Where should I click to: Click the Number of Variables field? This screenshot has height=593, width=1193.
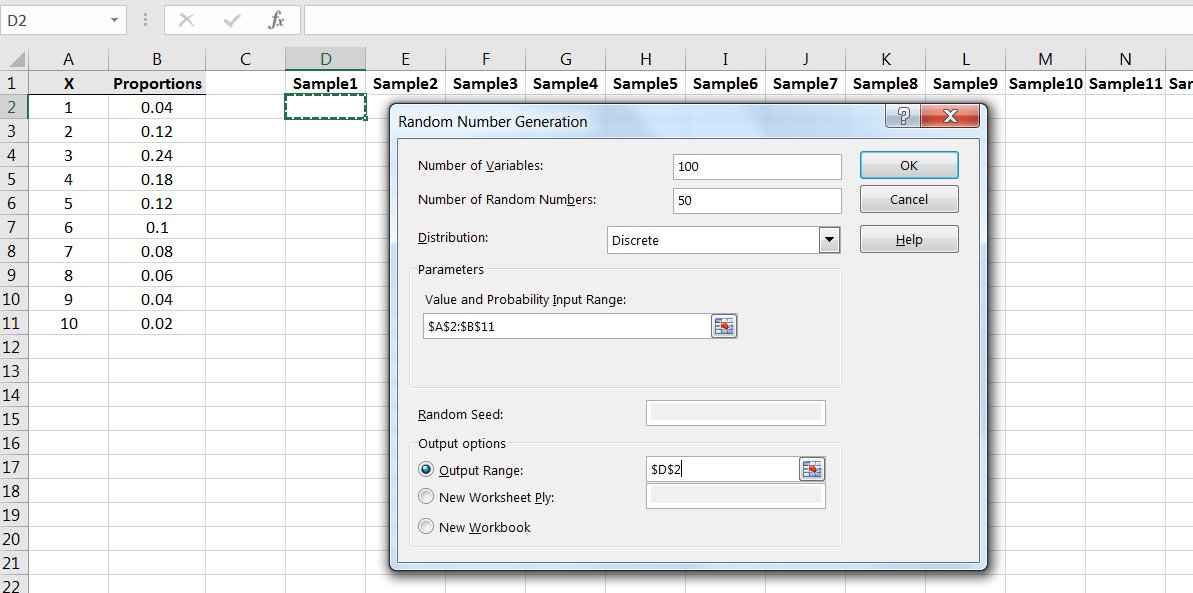(x=757, y=167)
